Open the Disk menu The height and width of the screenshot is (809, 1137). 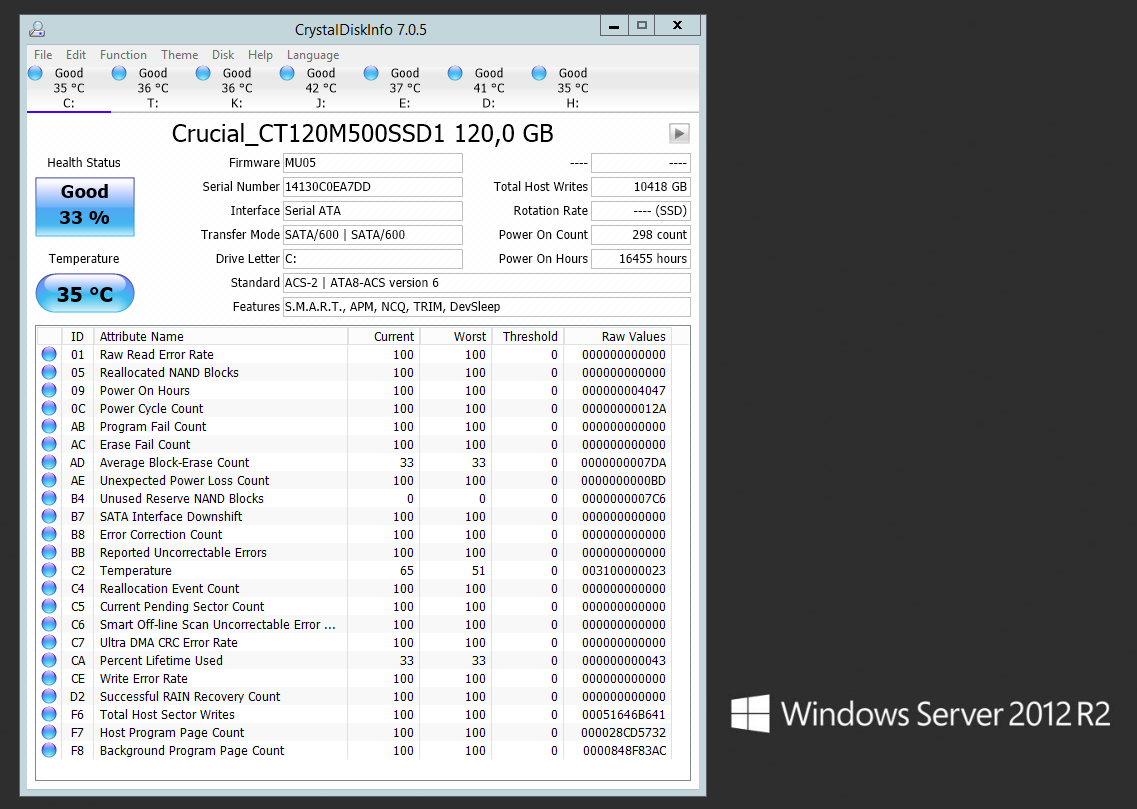point(223,55)
